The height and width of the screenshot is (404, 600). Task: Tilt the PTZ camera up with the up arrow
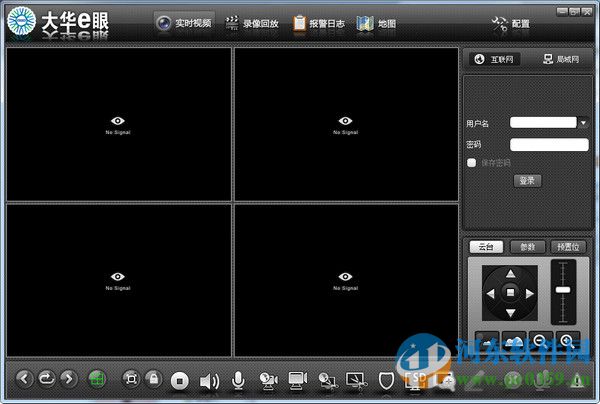[x=510, y=274]
